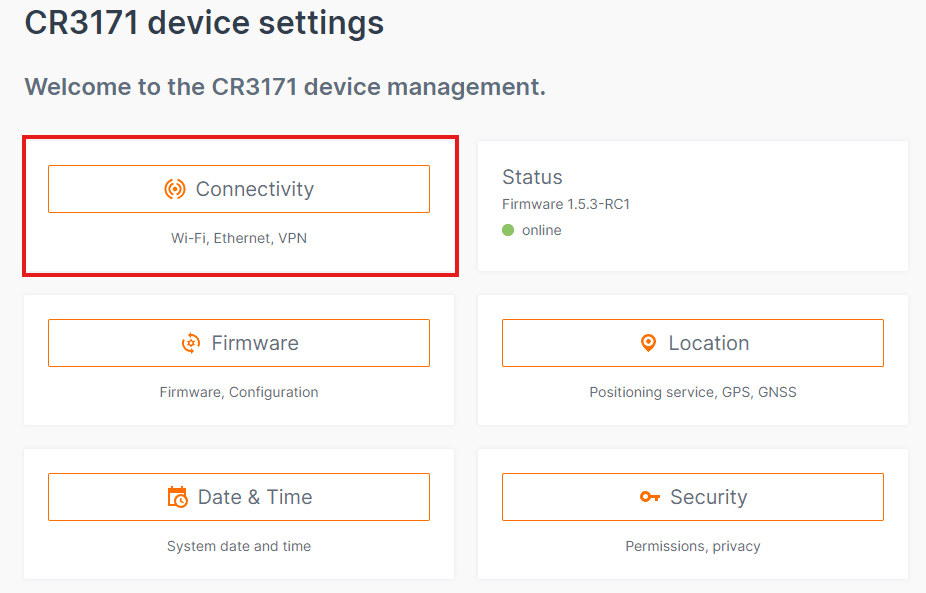This screenshot has height=593, width=926.
Task: Click the 'Firmware, Configuration' description text
Action: [x=239, y=392]
